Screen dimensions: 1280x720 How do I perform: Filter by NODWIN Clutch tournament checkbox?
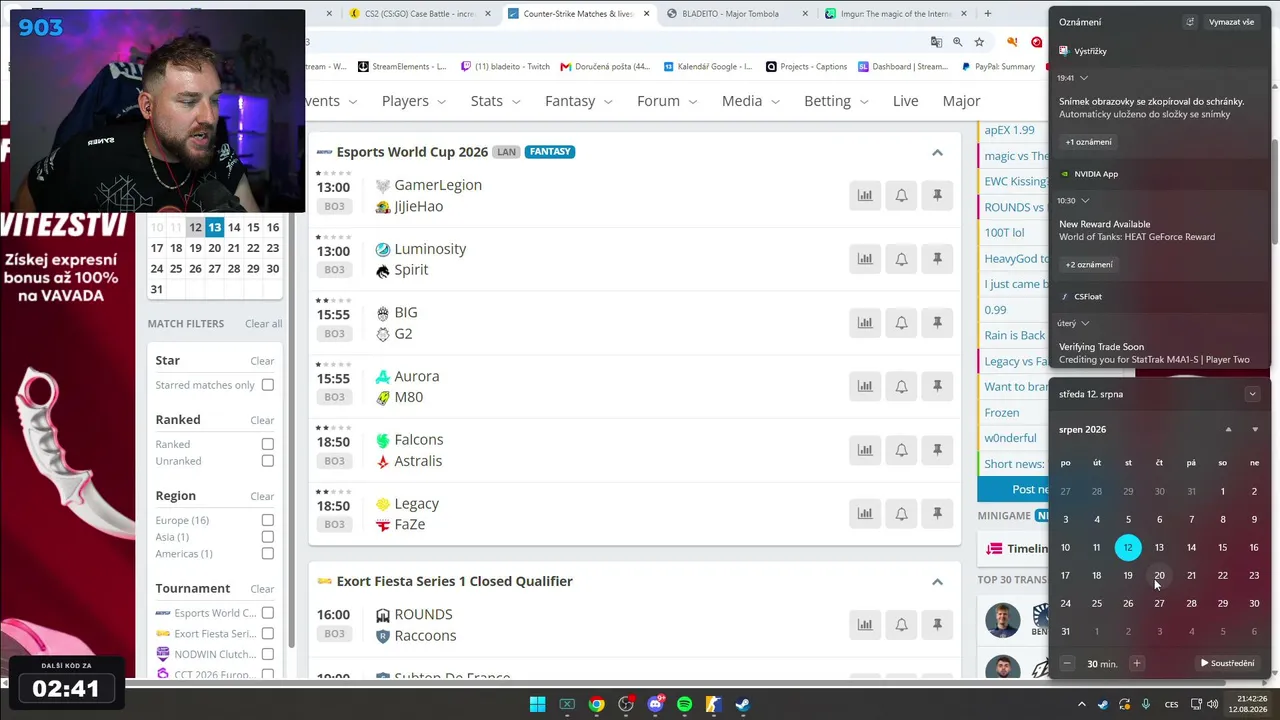tap(268, 654)
